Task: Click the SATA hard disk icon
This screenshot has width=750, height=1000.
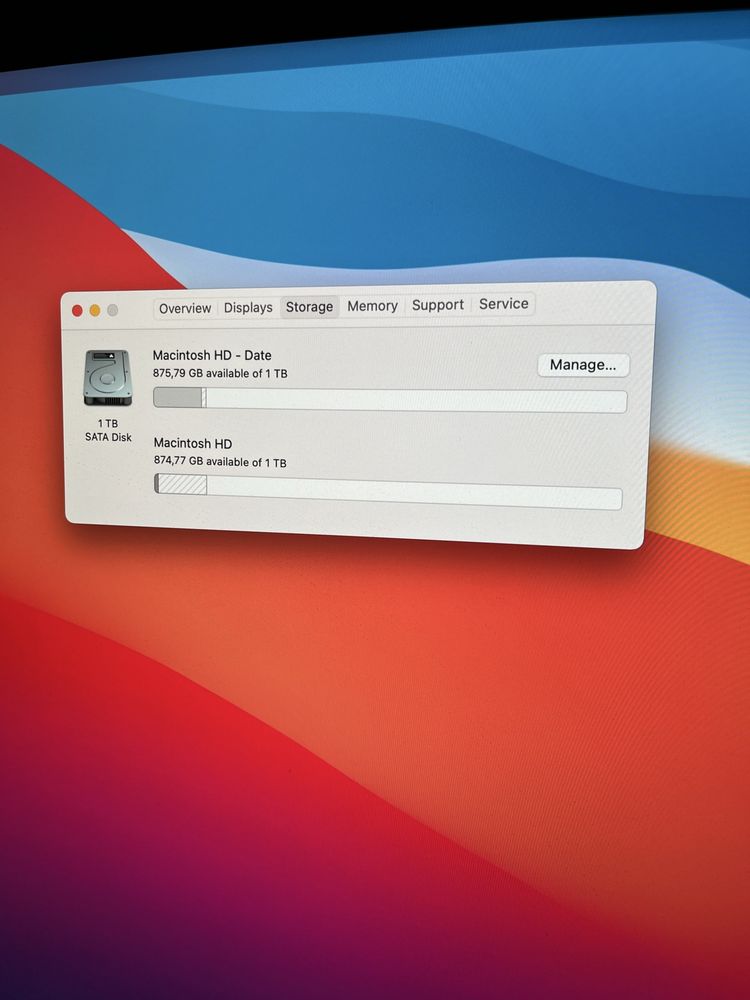Action: (x=108, y=378)
